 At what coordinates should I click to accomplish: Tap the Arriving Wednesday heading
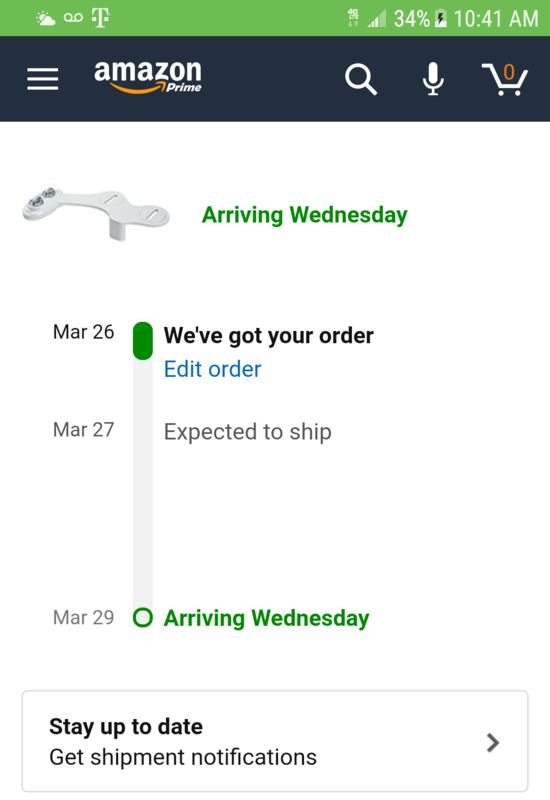point(305,215)
